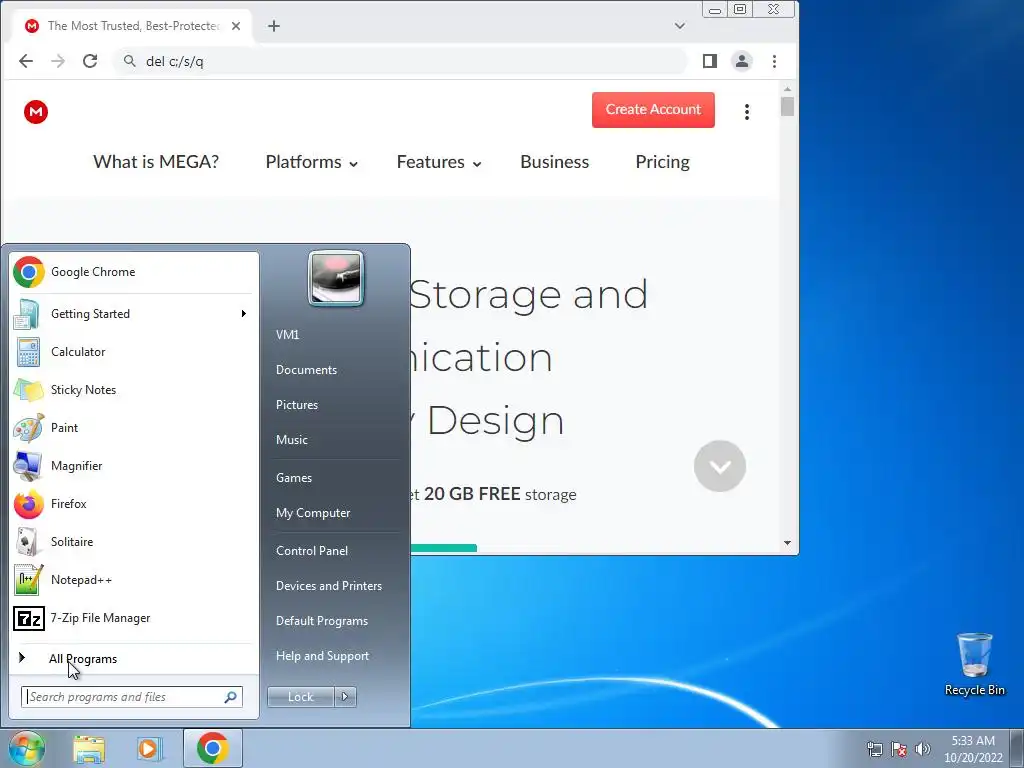Open Chrome tab search chevron
The width and height of the screenshot is (1024, 768).
pos(680,26)
